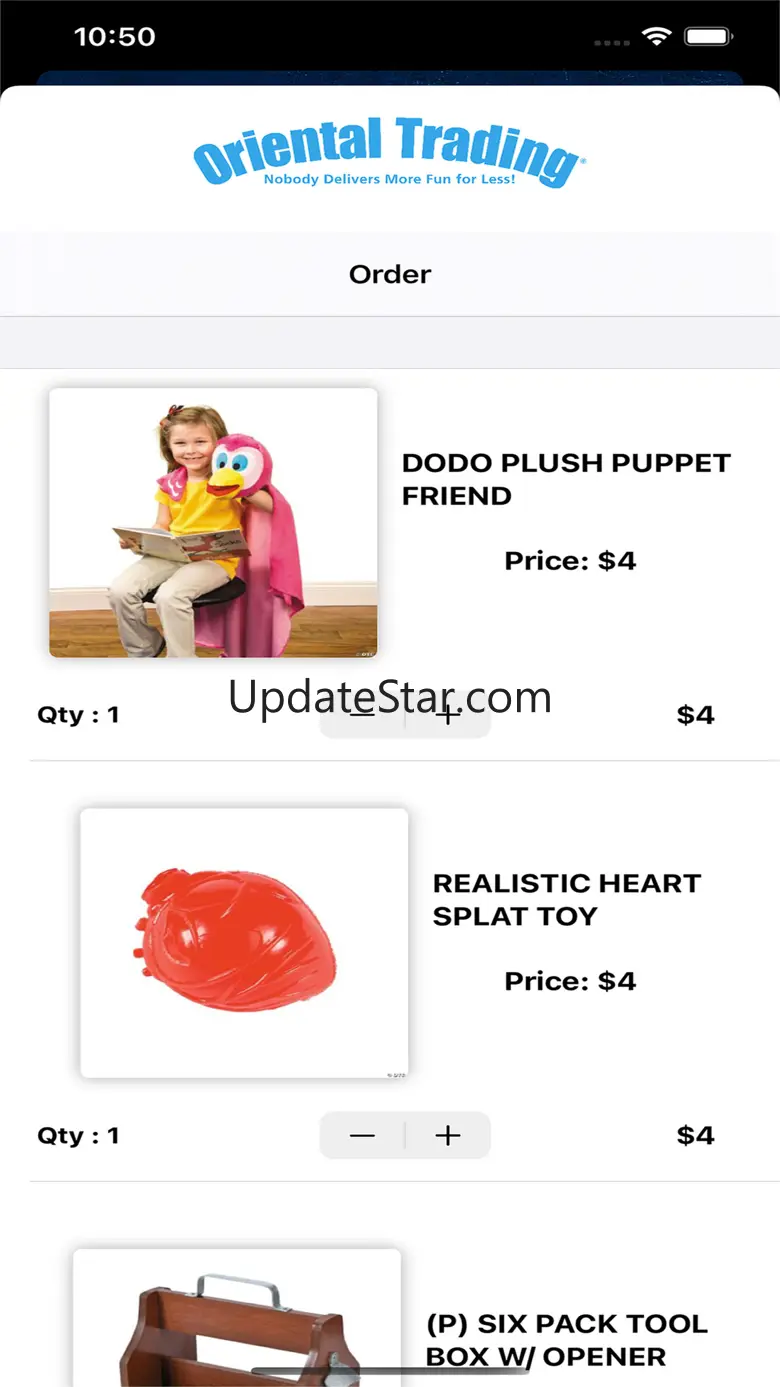The height and width of the screenshot is (1387, 780).
Task: Select the Realistic Heart Splat Toy title
Action: click(567, 899)
